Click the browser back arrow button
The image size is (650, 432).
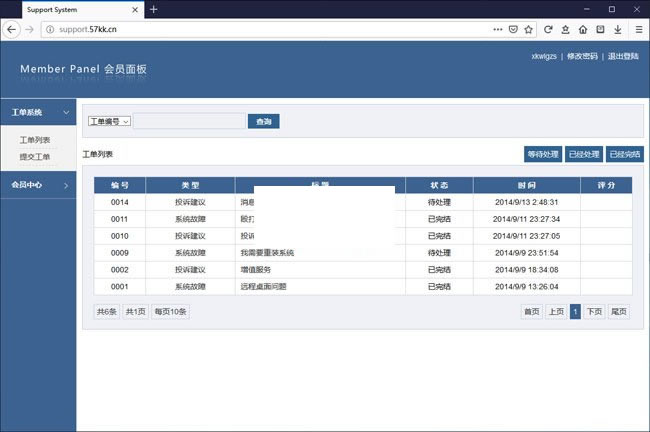pyautogui.click(x=12, y=29)
